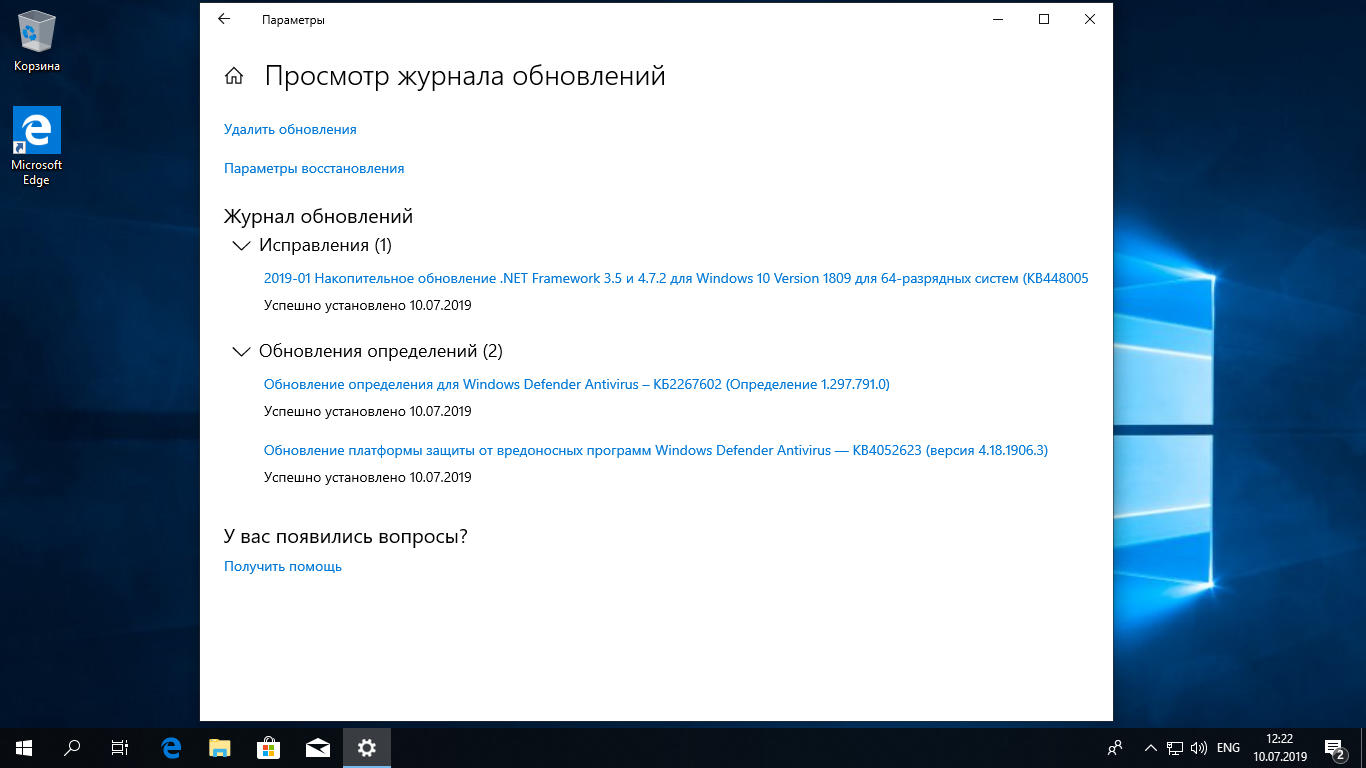Open the 2019-01 .NET Framework cumulative update link

point(676,278)
